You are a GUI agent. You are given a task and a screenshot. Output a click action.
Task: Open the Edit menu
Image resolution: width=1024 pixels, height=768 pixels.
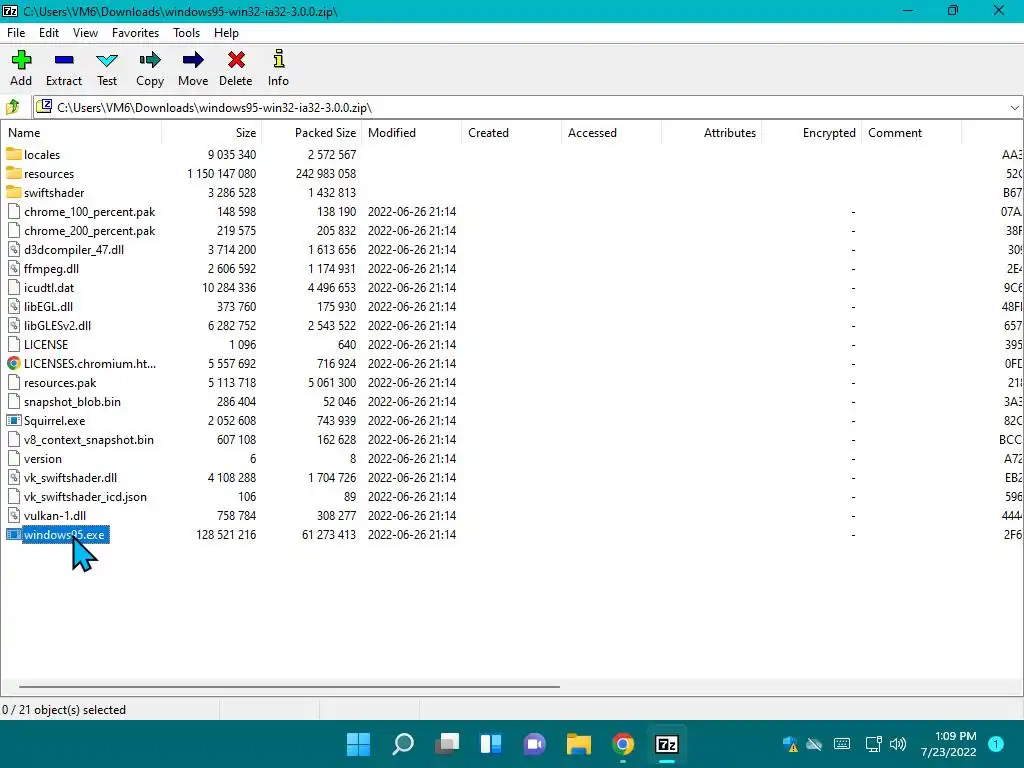pos(49,33)
